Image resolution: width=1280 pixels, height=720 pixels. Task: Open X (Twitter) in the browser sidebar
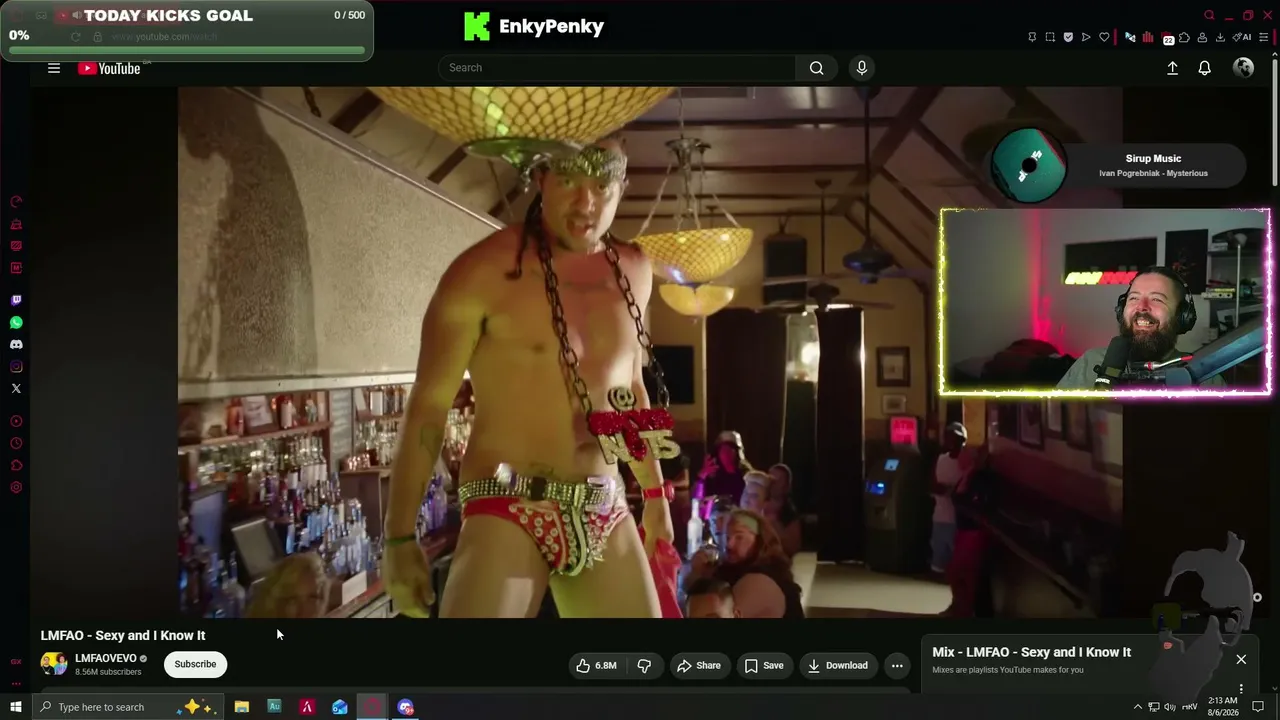pos(16,388)
